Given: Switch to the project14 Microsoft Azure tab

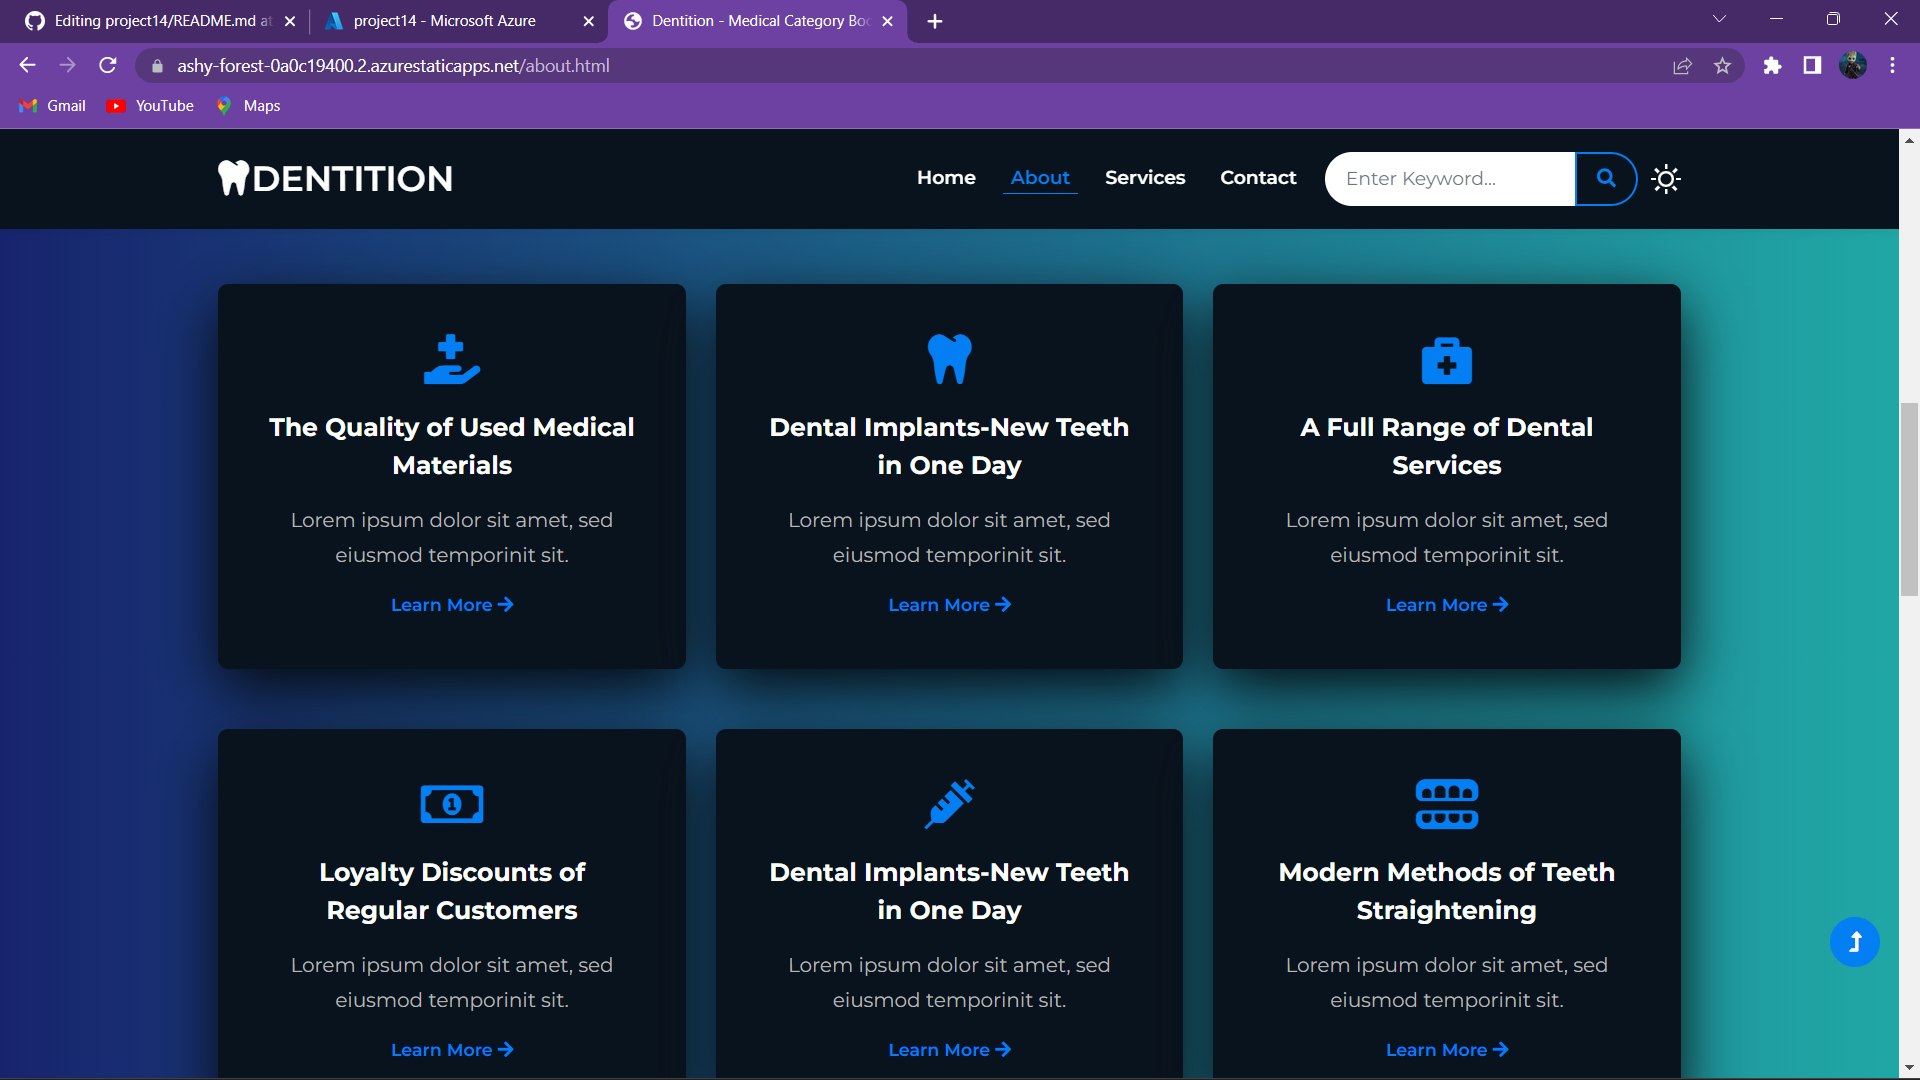Looking at the screenshot, I should [x=445, y=20].
